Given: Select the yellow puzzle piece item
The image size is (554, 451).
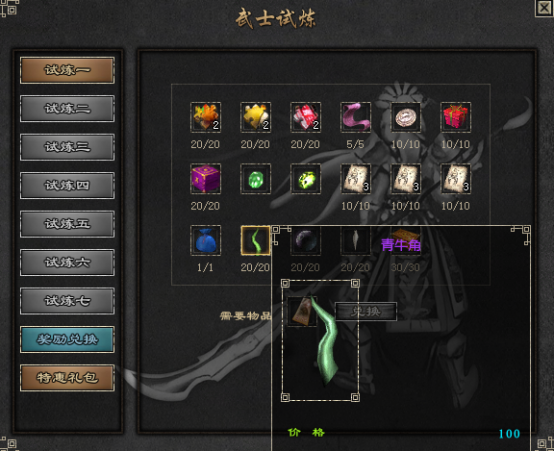Looking at the screenshot, I should pos(255,117).
